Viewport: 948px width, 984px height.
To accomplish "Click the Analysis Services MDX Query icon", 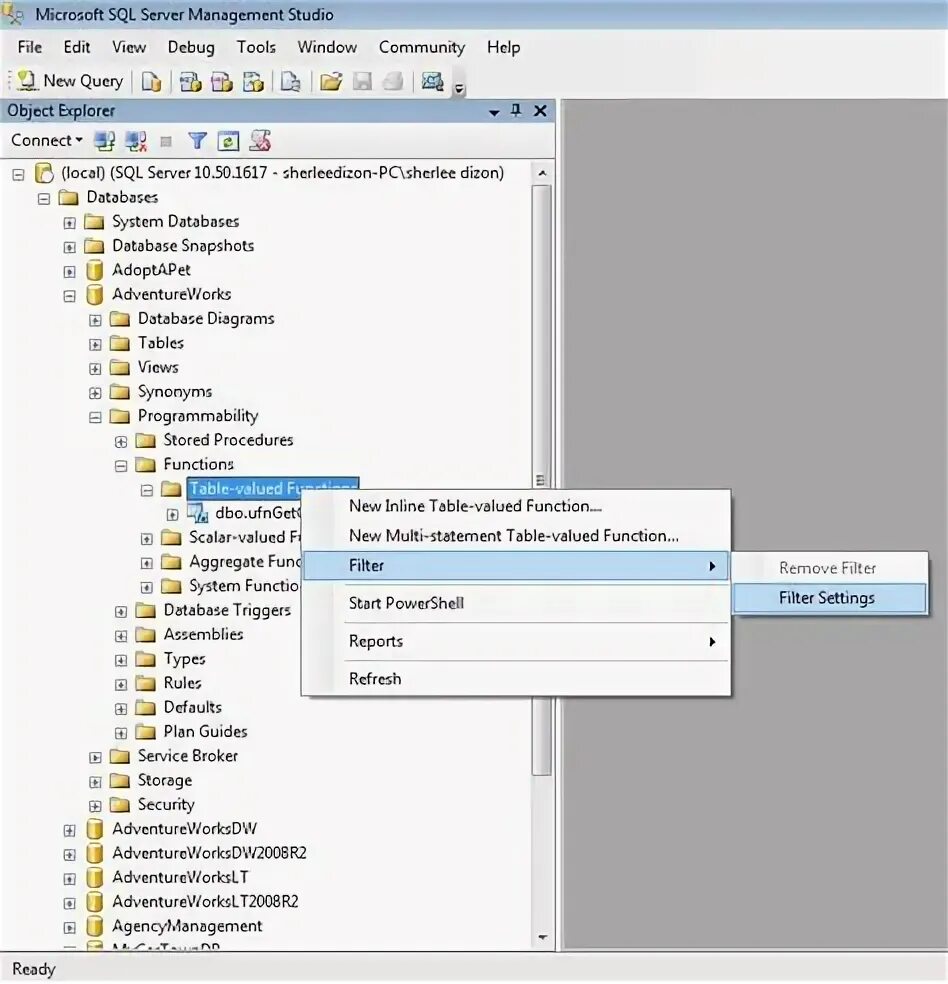I will click(190, 82).
